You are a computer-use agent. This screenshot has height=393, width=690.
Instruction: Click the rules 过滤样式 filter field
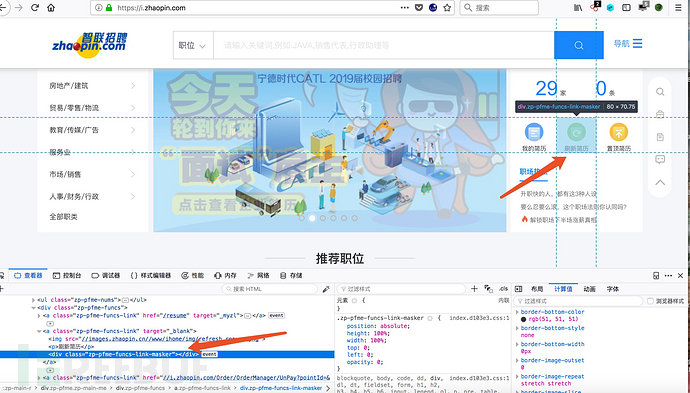coord(401,289)
